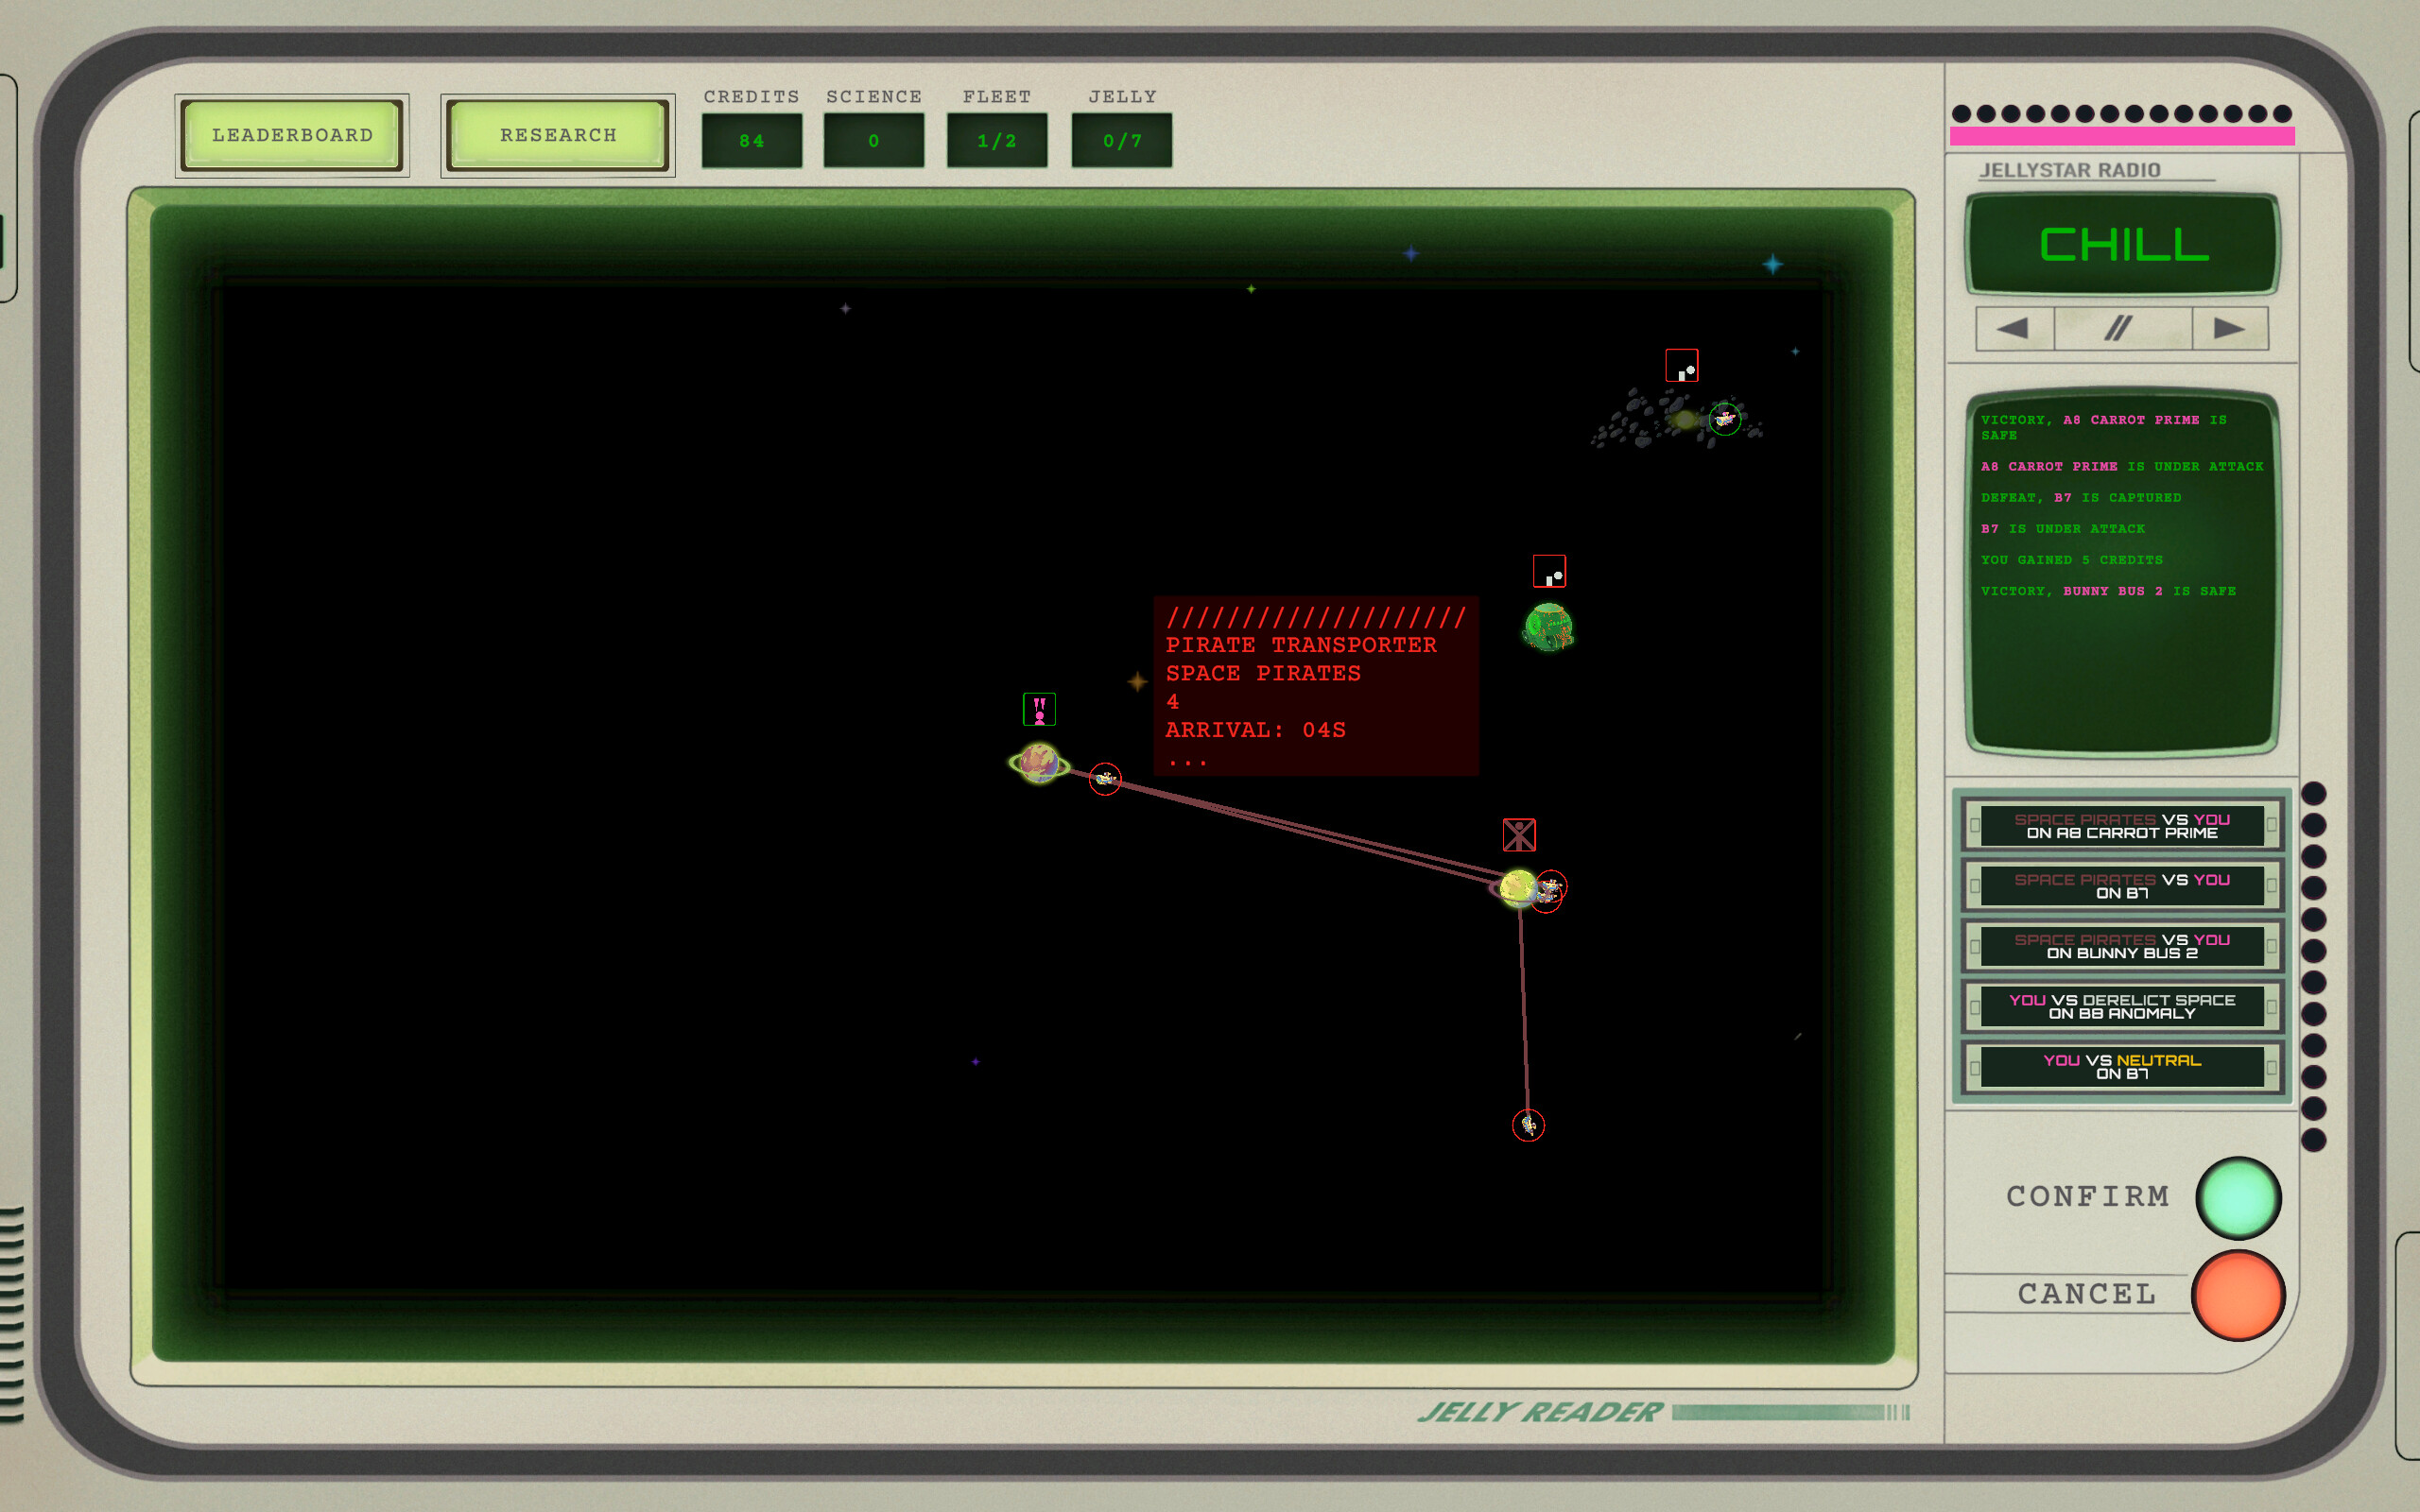Open battle You vs Neutral on B7
This screenshot has width=2420, height=1512.
(2122, 1066)
